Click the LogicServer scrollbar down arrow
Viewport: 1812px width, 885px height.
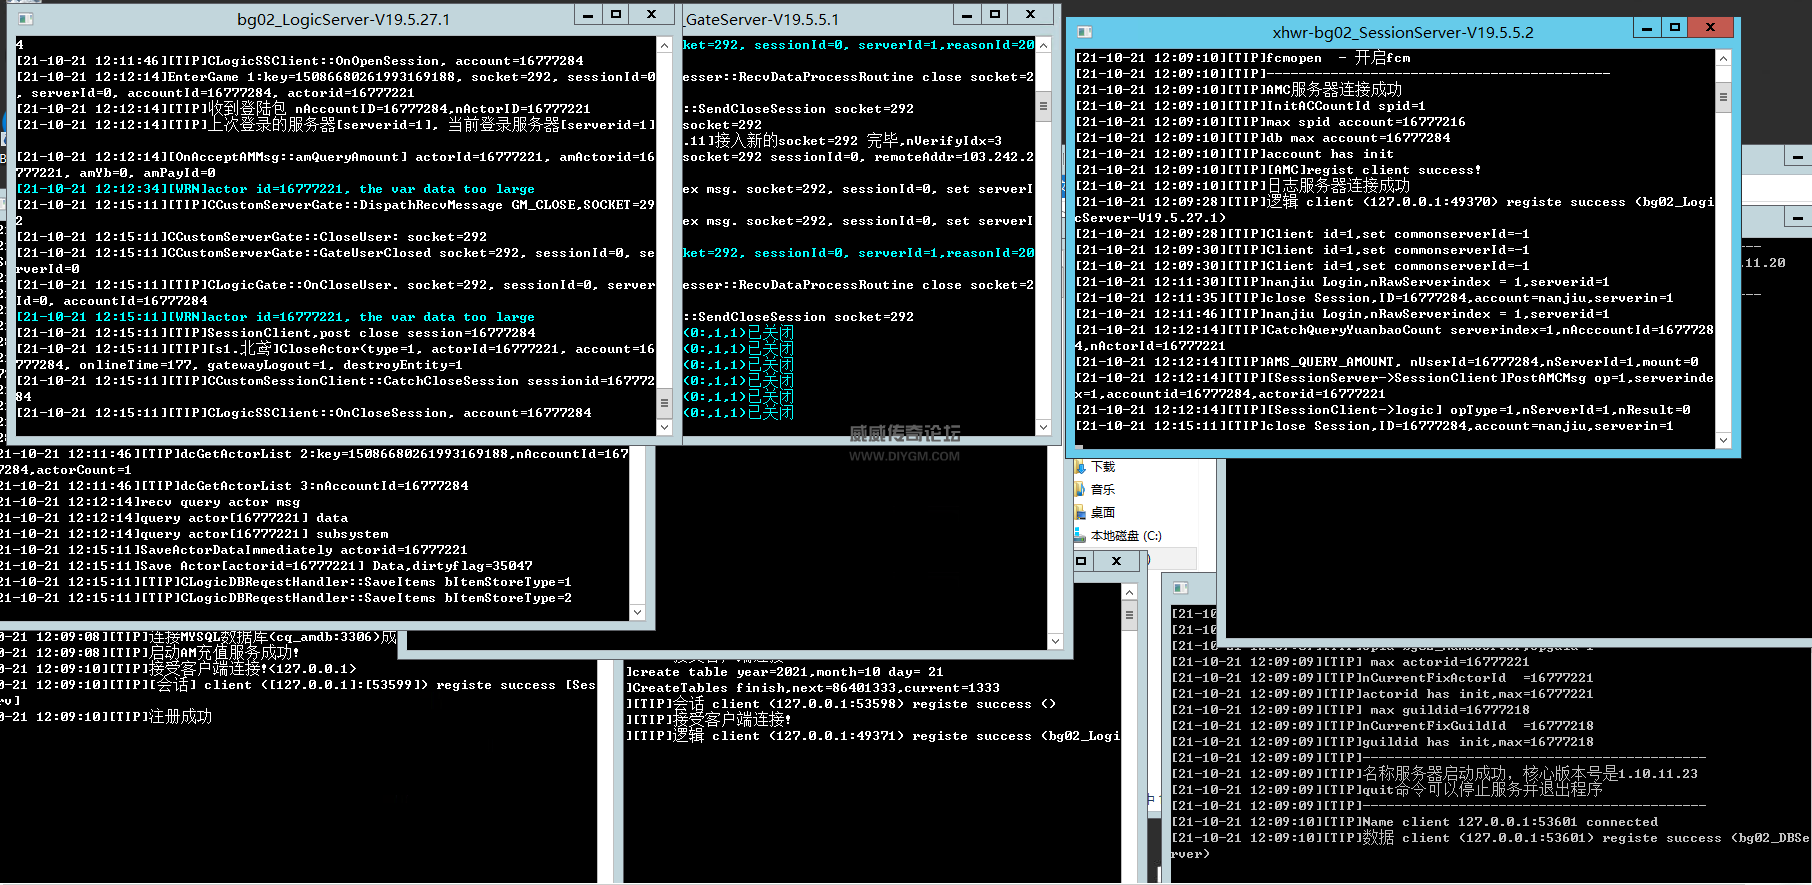coord(665,427)
